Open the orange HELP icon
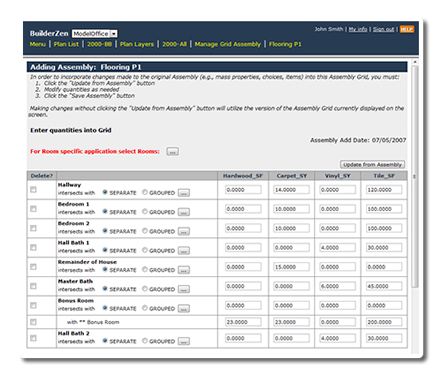Screen dimensions: 441x375 point(407,29)
